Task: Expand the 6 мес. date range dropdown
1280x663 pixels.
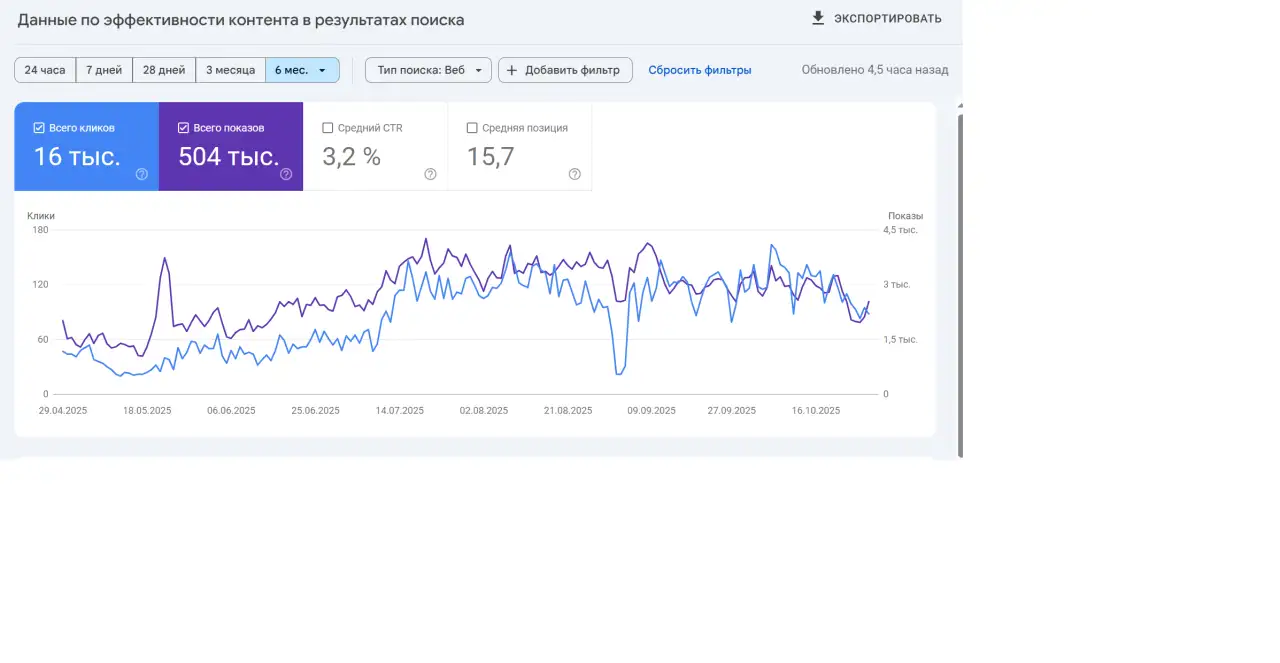Action: click(322, 70)
